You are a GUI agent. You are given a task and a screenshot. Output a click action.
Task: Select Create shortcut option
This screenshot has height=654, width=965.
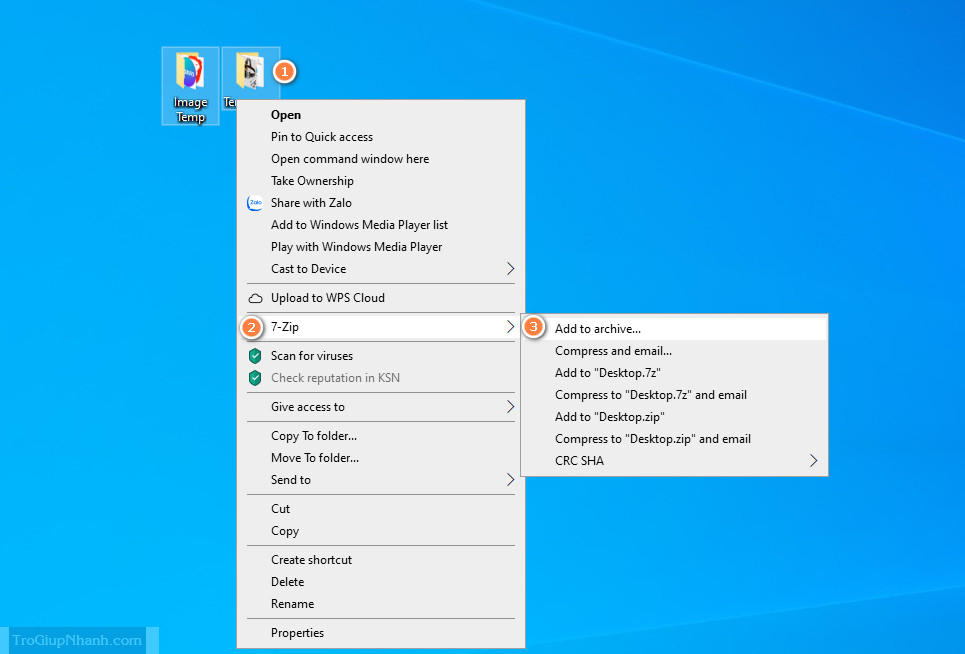(x=311, y=560)
